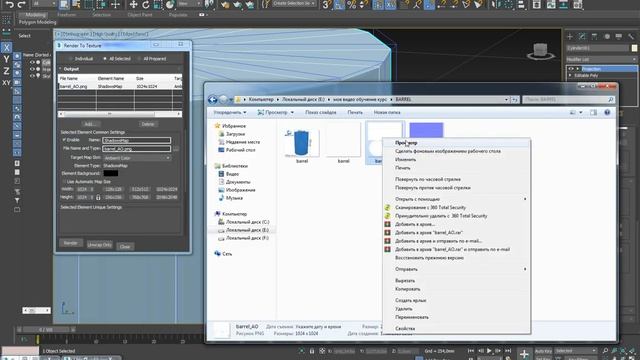Switch to the Freeform ribbon tab
This screenshot has width=640, height=360.
tap(67, 15)
